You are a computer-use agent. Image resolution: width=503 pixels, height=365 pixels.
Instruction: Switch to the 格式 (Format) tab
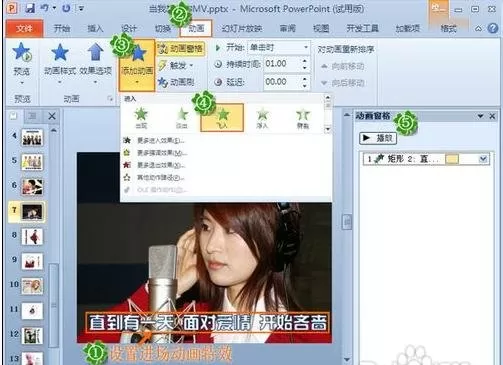448,28
